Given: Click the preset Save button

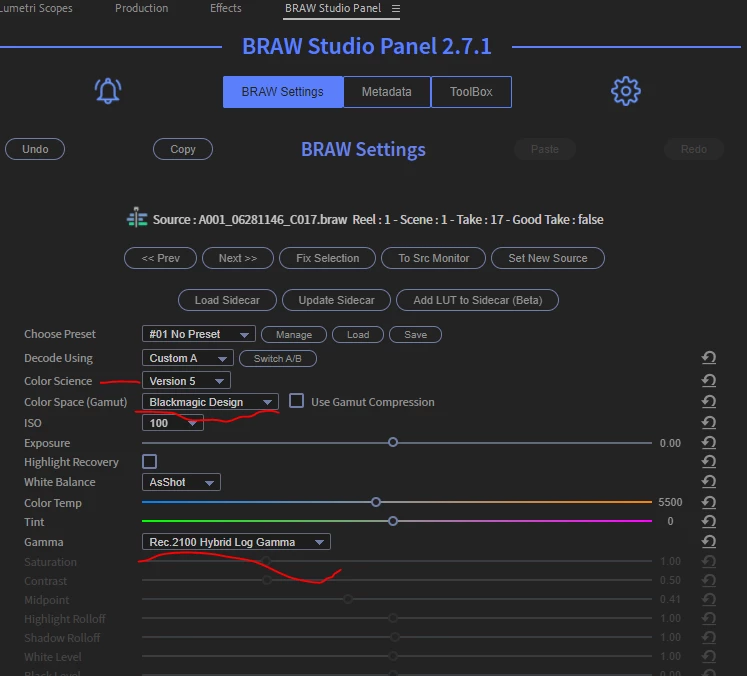Looking at the screenshot, I should point(415,334).
